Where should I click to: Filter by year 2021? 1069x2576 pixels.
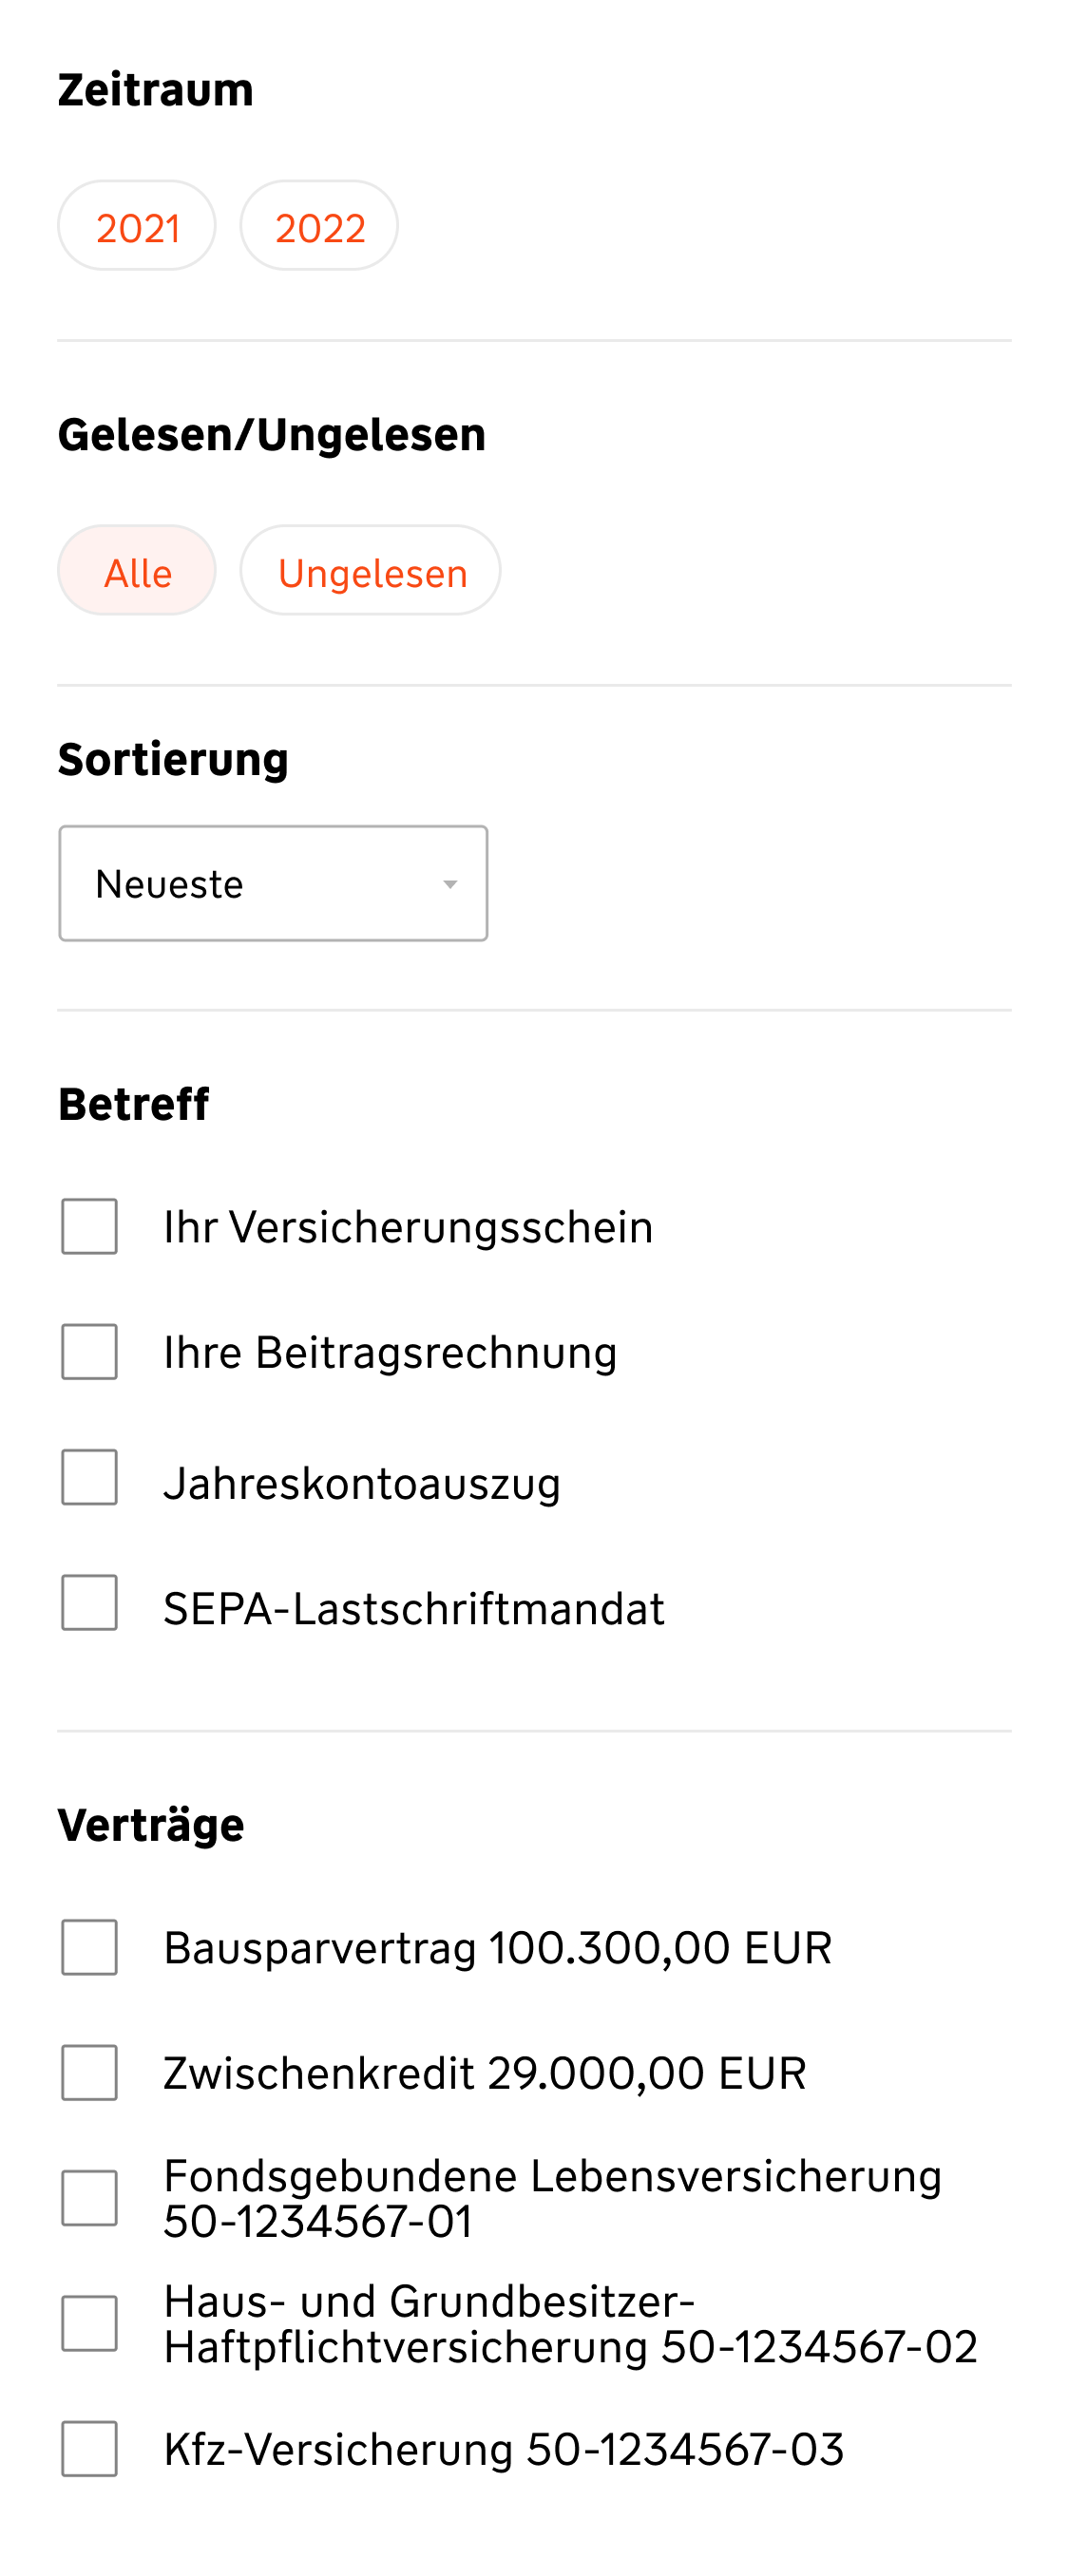pyautogui.click(x=137, y=226)
